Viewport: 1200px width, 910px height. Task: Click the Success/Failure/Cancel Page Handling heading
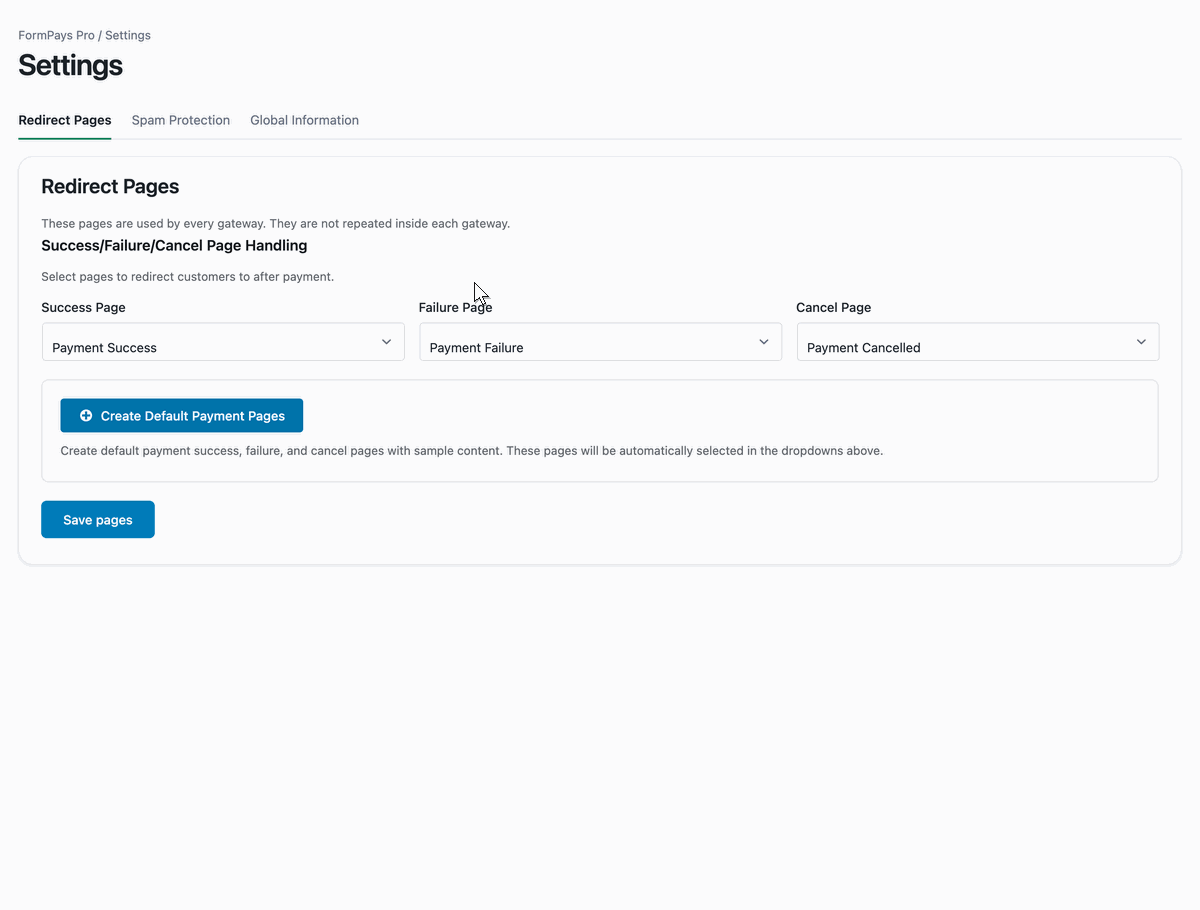click(x=174, y=245)
